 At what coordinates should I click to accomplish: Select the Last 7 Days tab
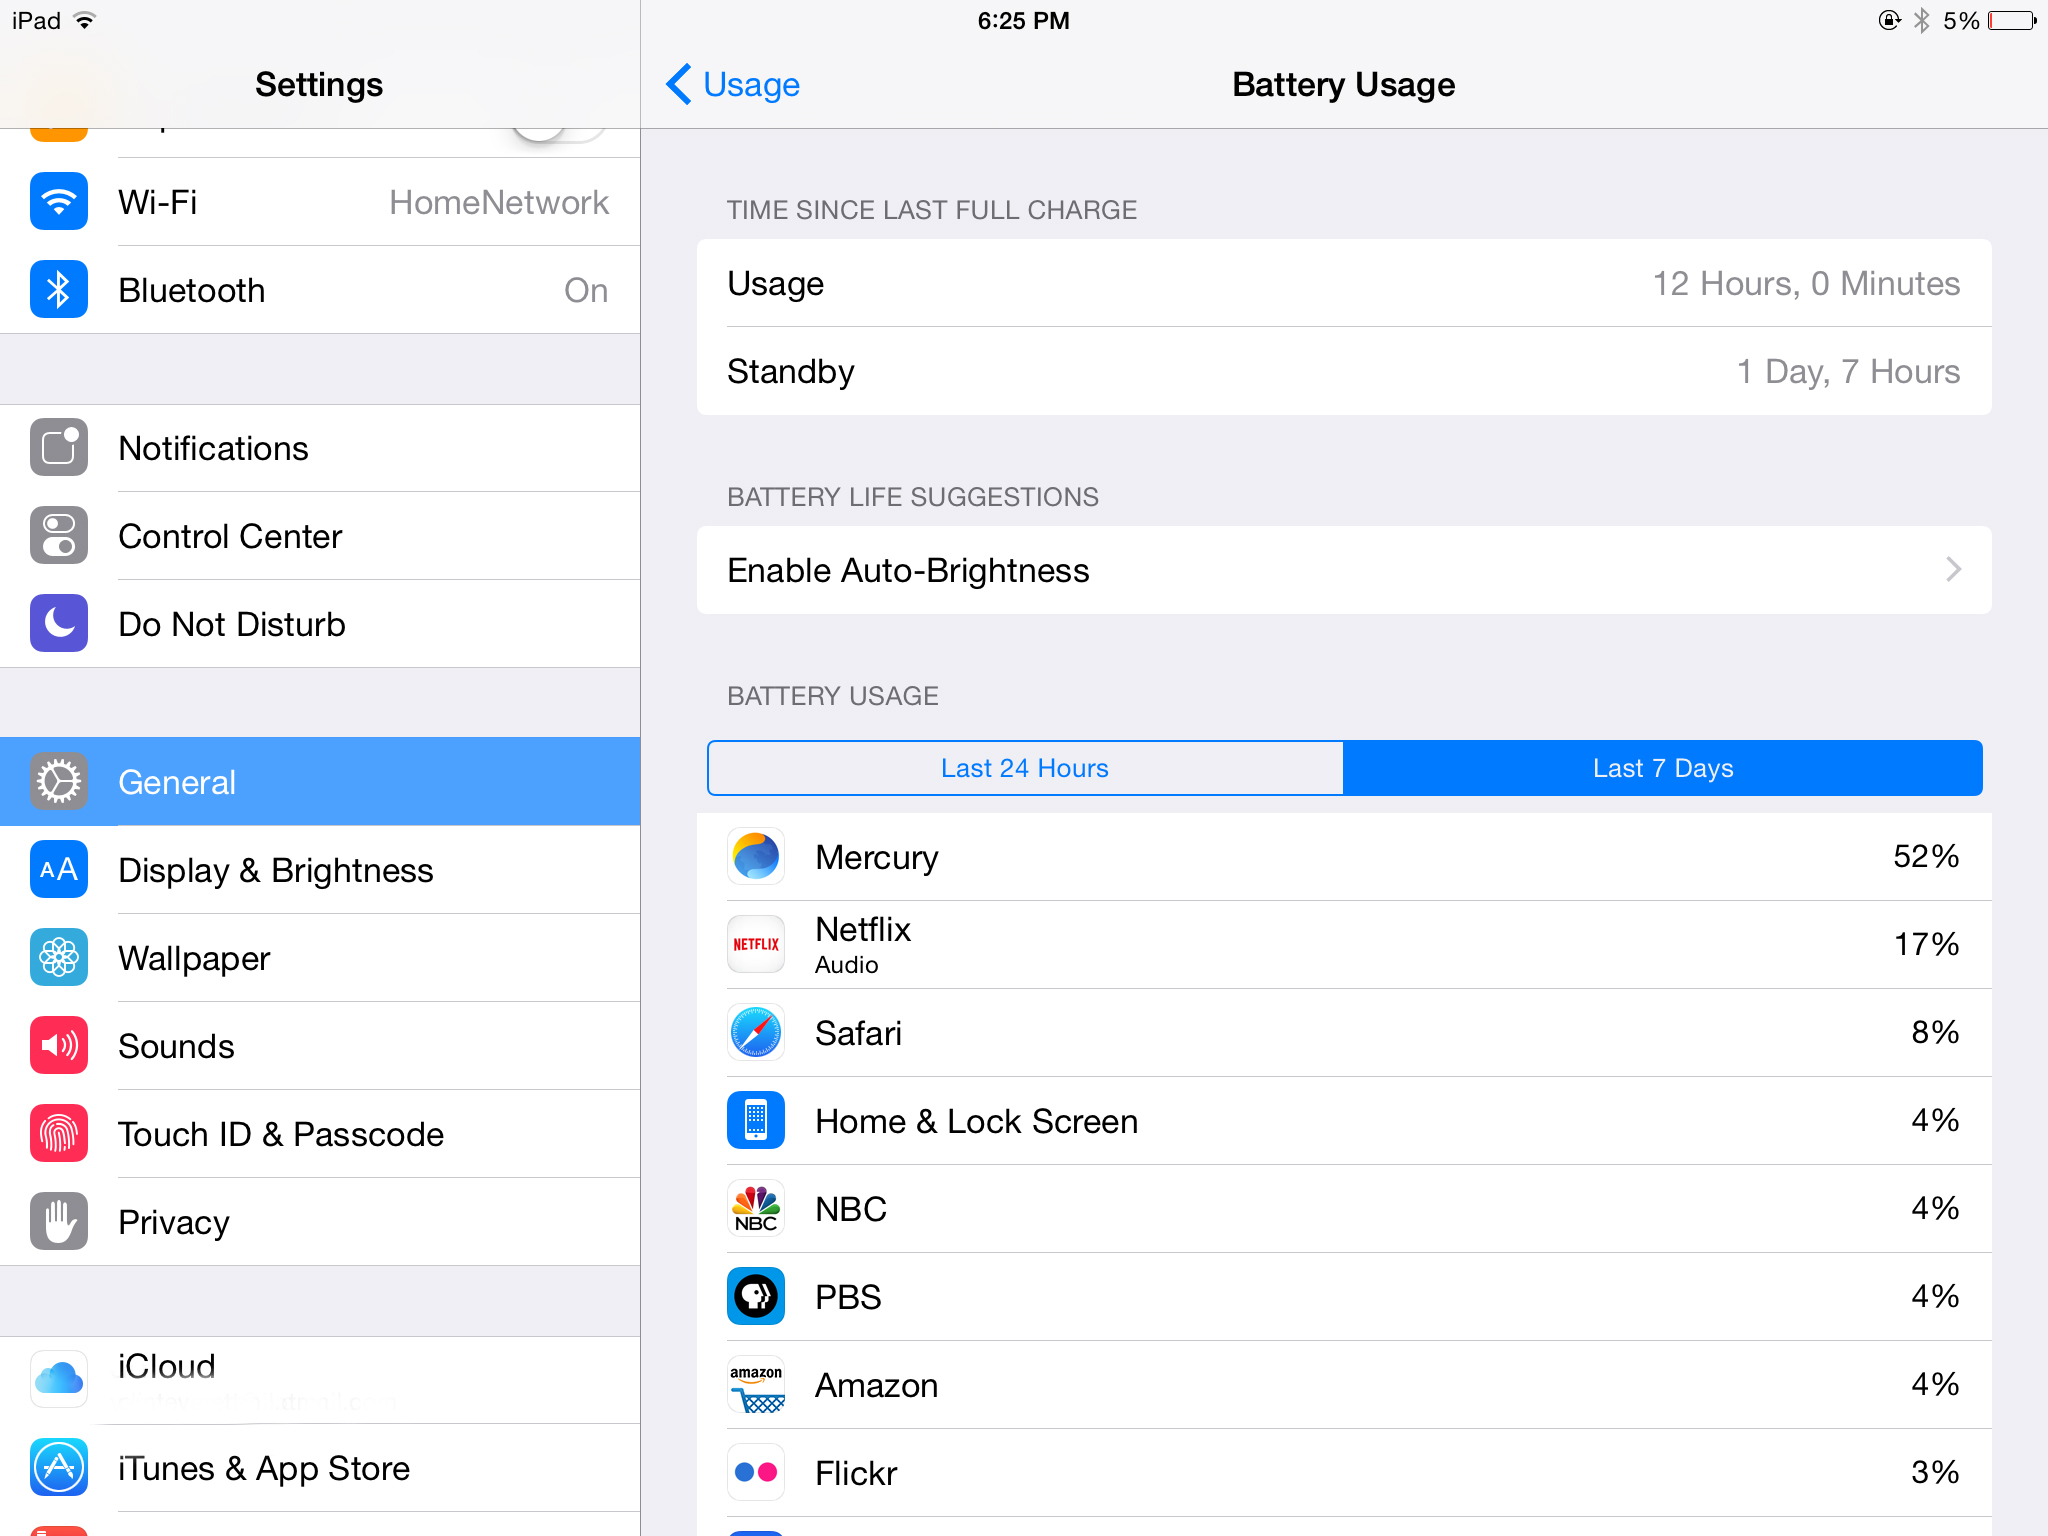pyautogui.click(x=1663, y=768)
